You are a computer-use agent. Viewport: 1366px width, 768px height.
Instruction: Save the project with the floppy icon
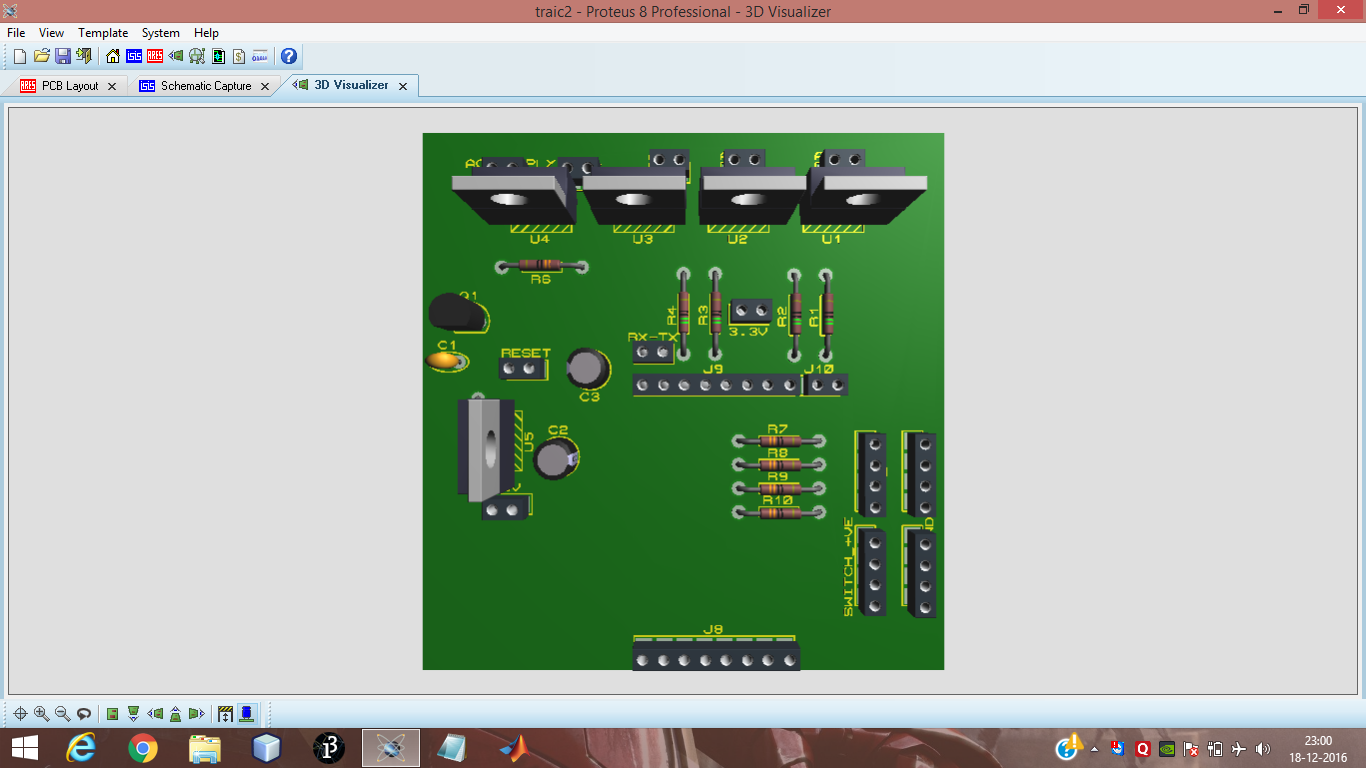pyautogui.click(x=63, y=56)
